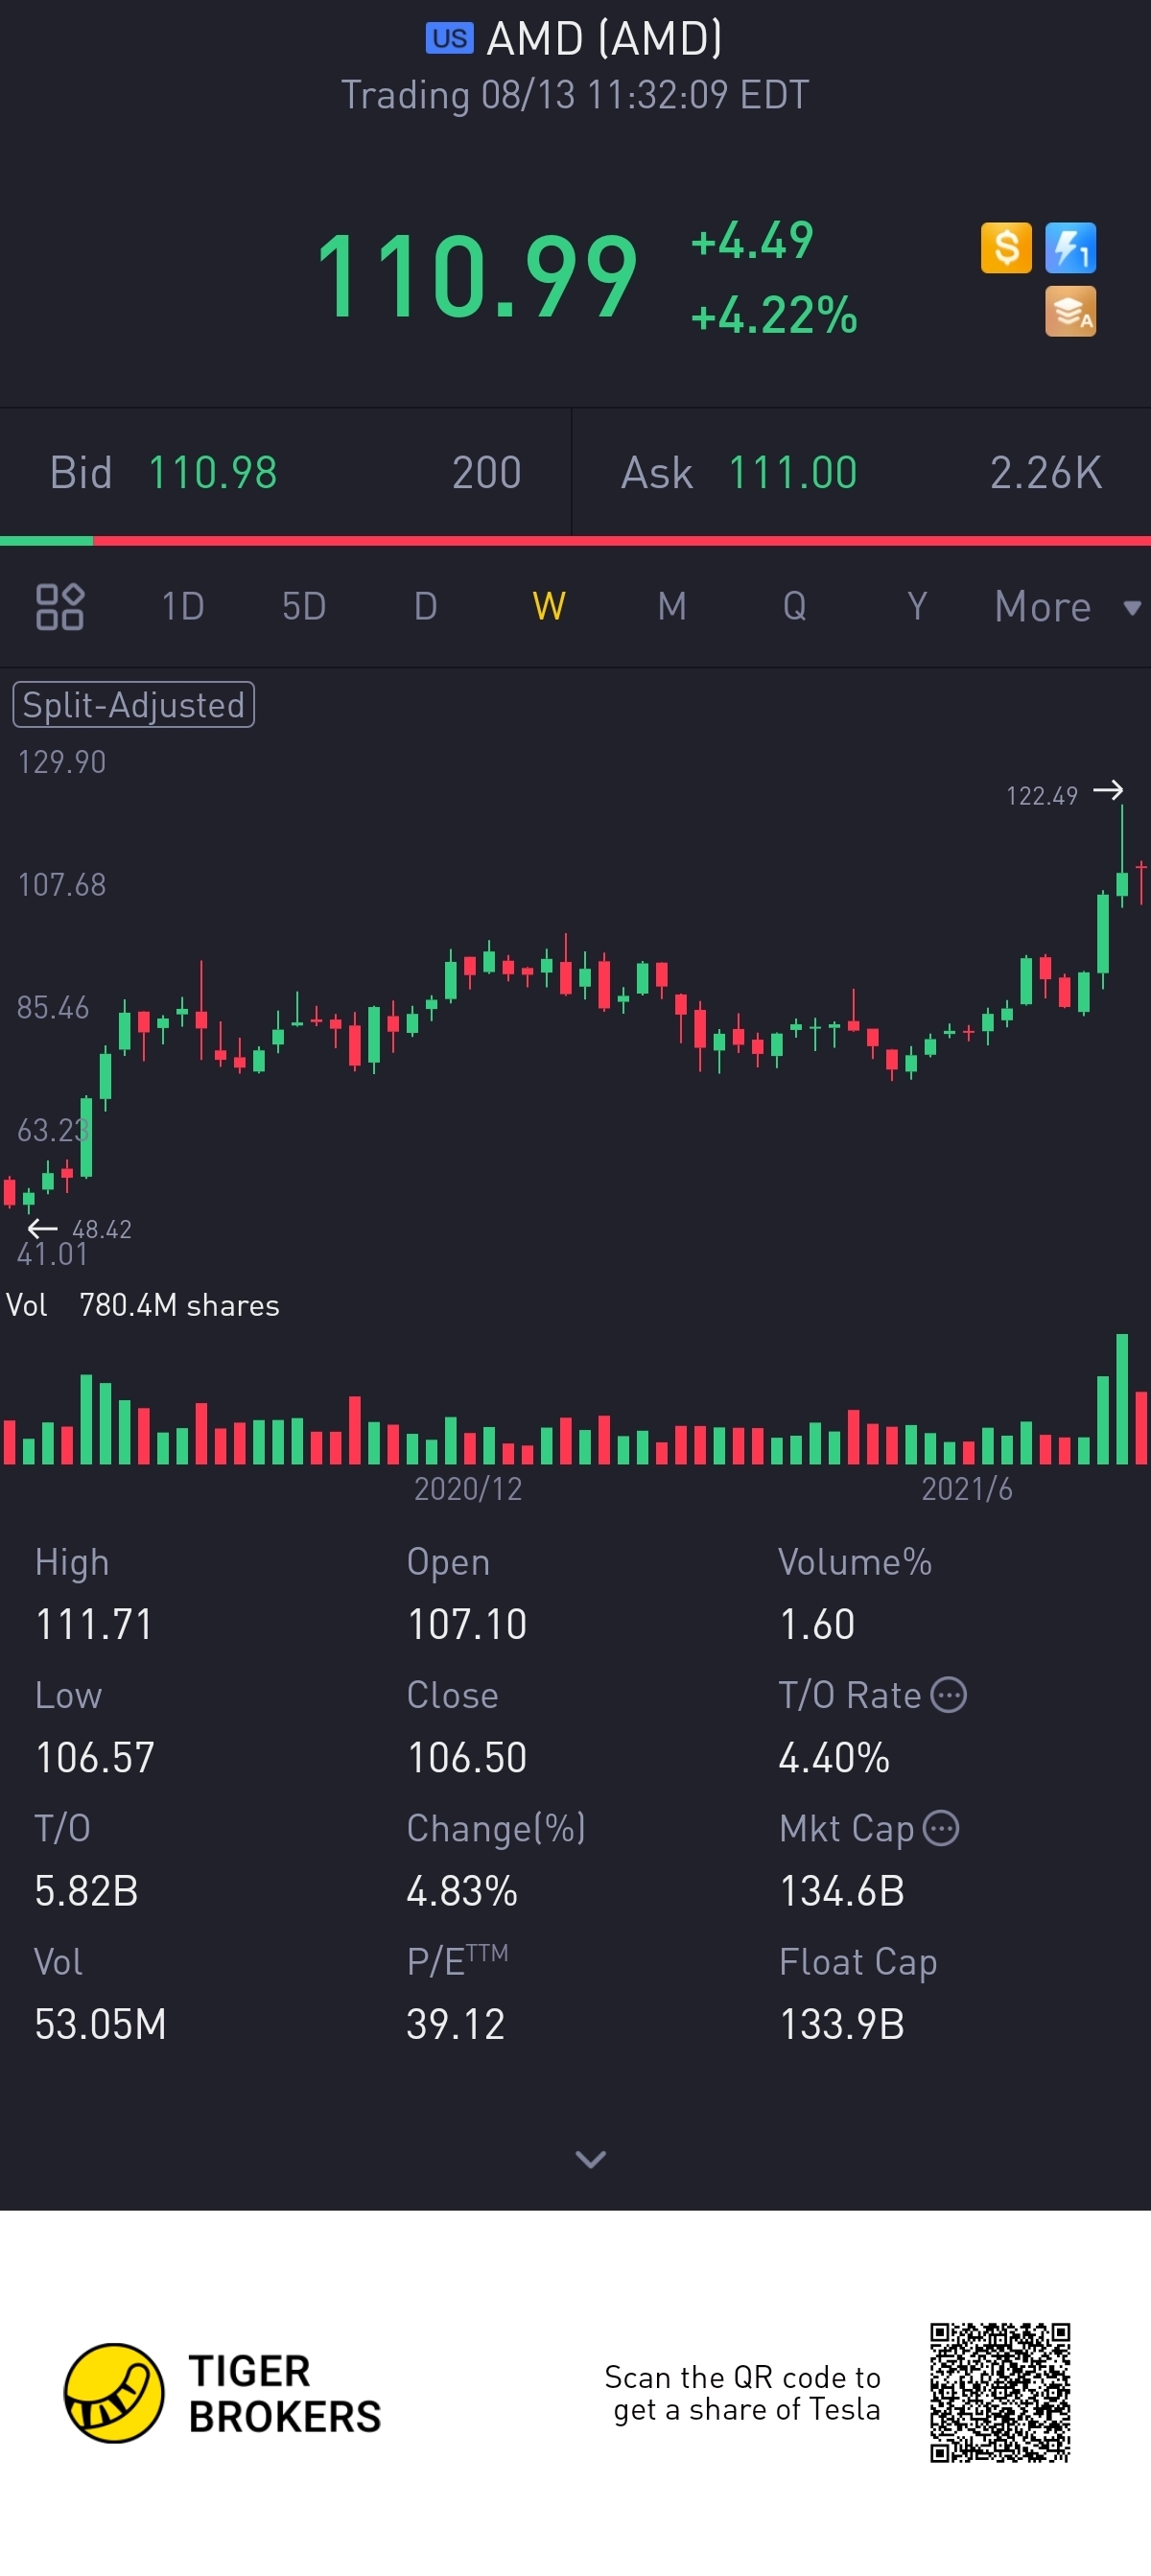Tap Scan the QR code promo text
Image resolution: width=1151 pixels, height=2576 pixels.
742,2393
